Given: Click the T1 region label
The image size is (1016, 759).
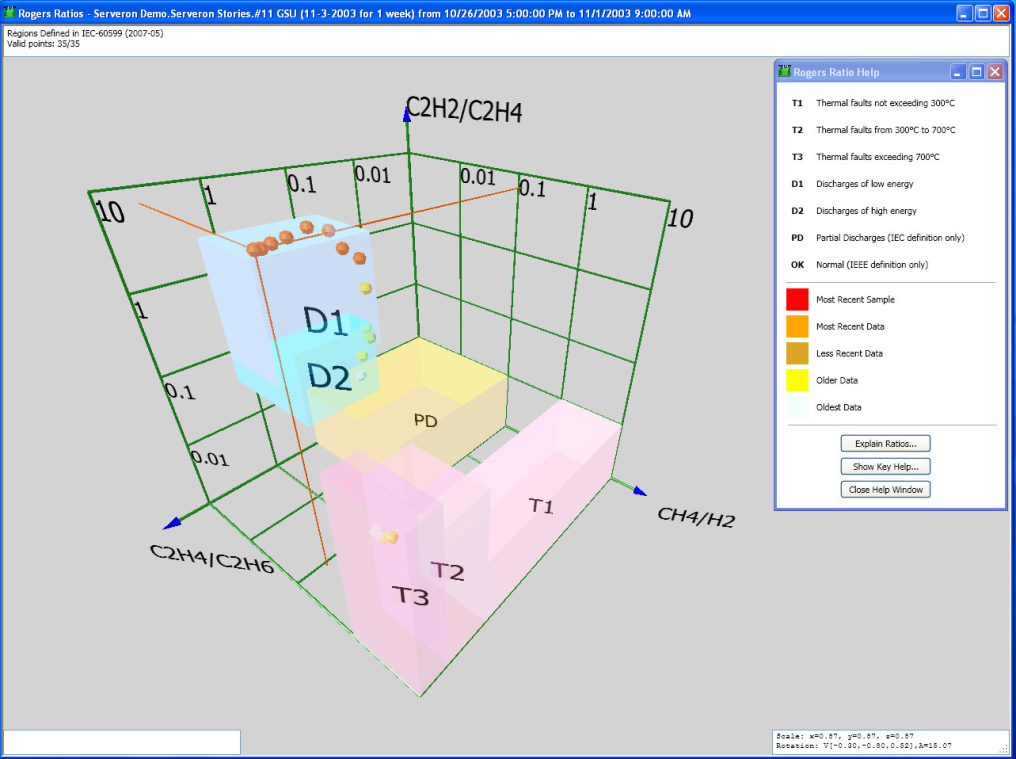Looking at the screenshot, I should (x=541, y=506).
